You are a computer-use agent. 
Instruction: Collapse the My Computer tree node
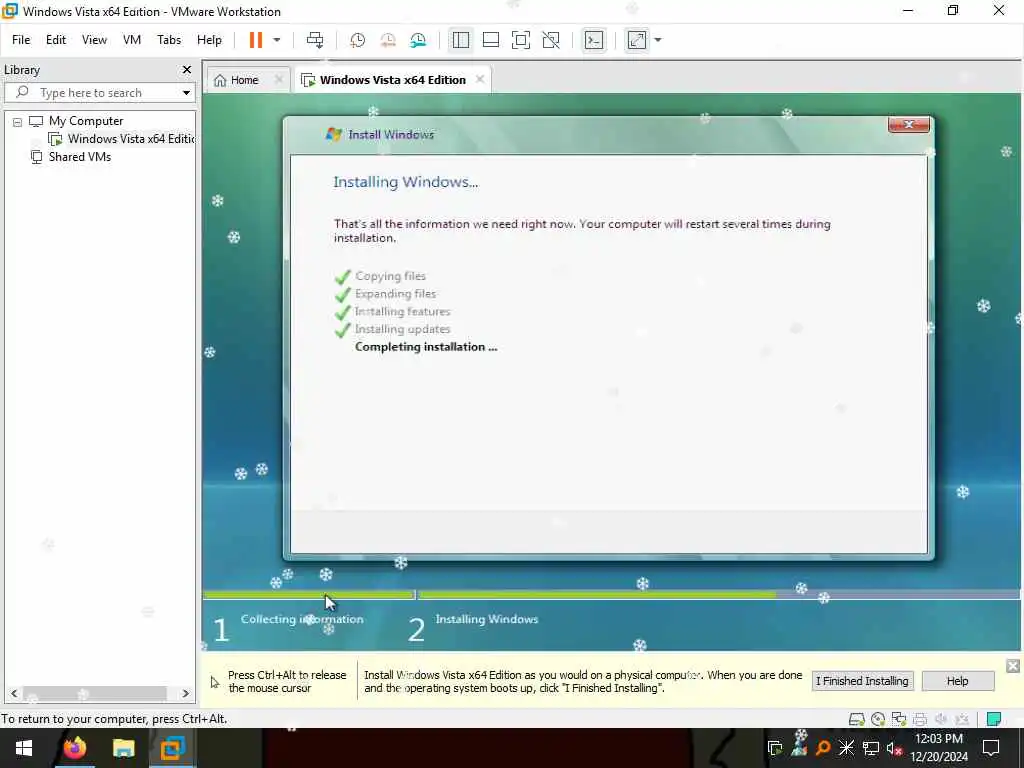point(17,121)
